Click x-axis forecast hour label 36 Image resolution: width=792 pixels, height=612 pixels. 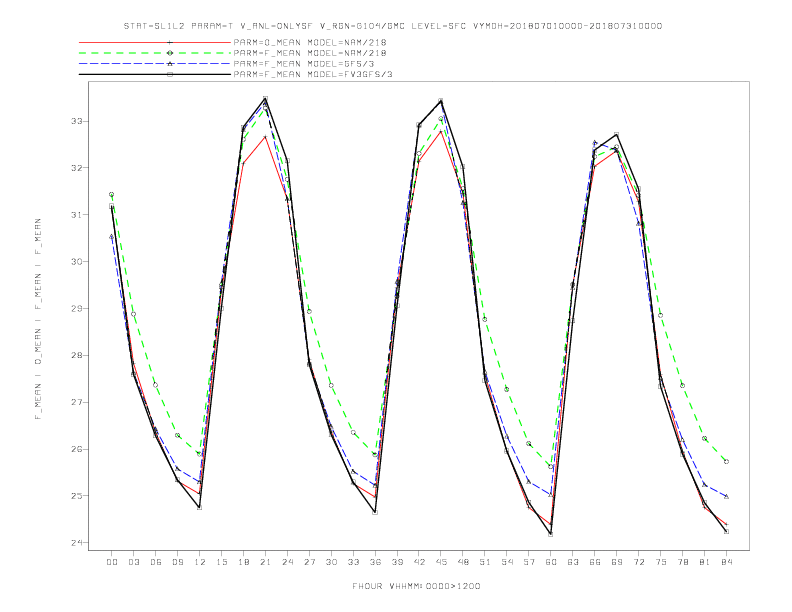[x=375, y=562]
